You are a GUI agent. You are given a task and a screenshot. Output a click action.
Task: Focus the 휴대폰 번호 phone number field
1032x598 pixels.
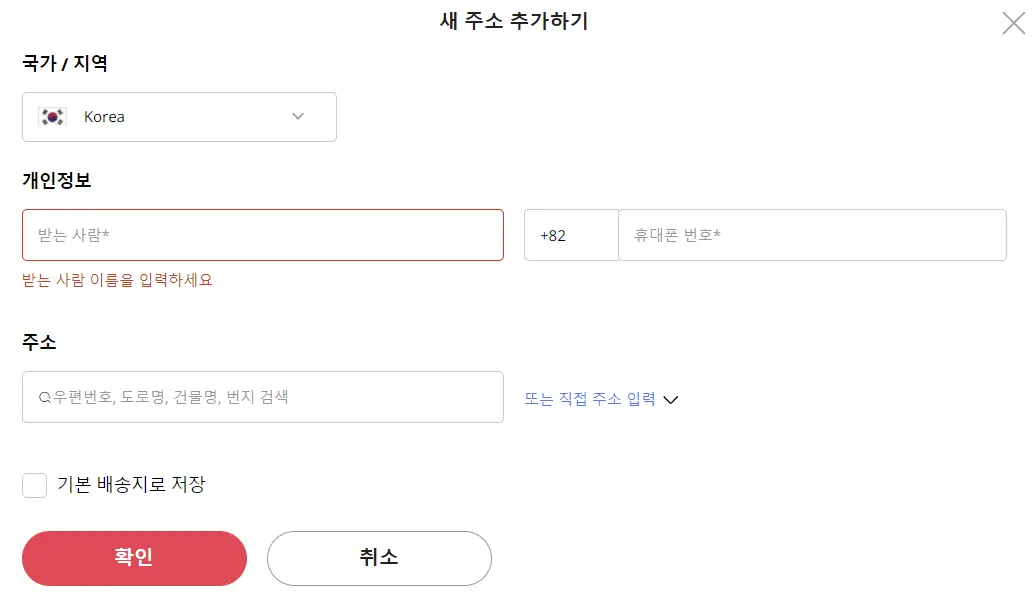coord(813,234)
